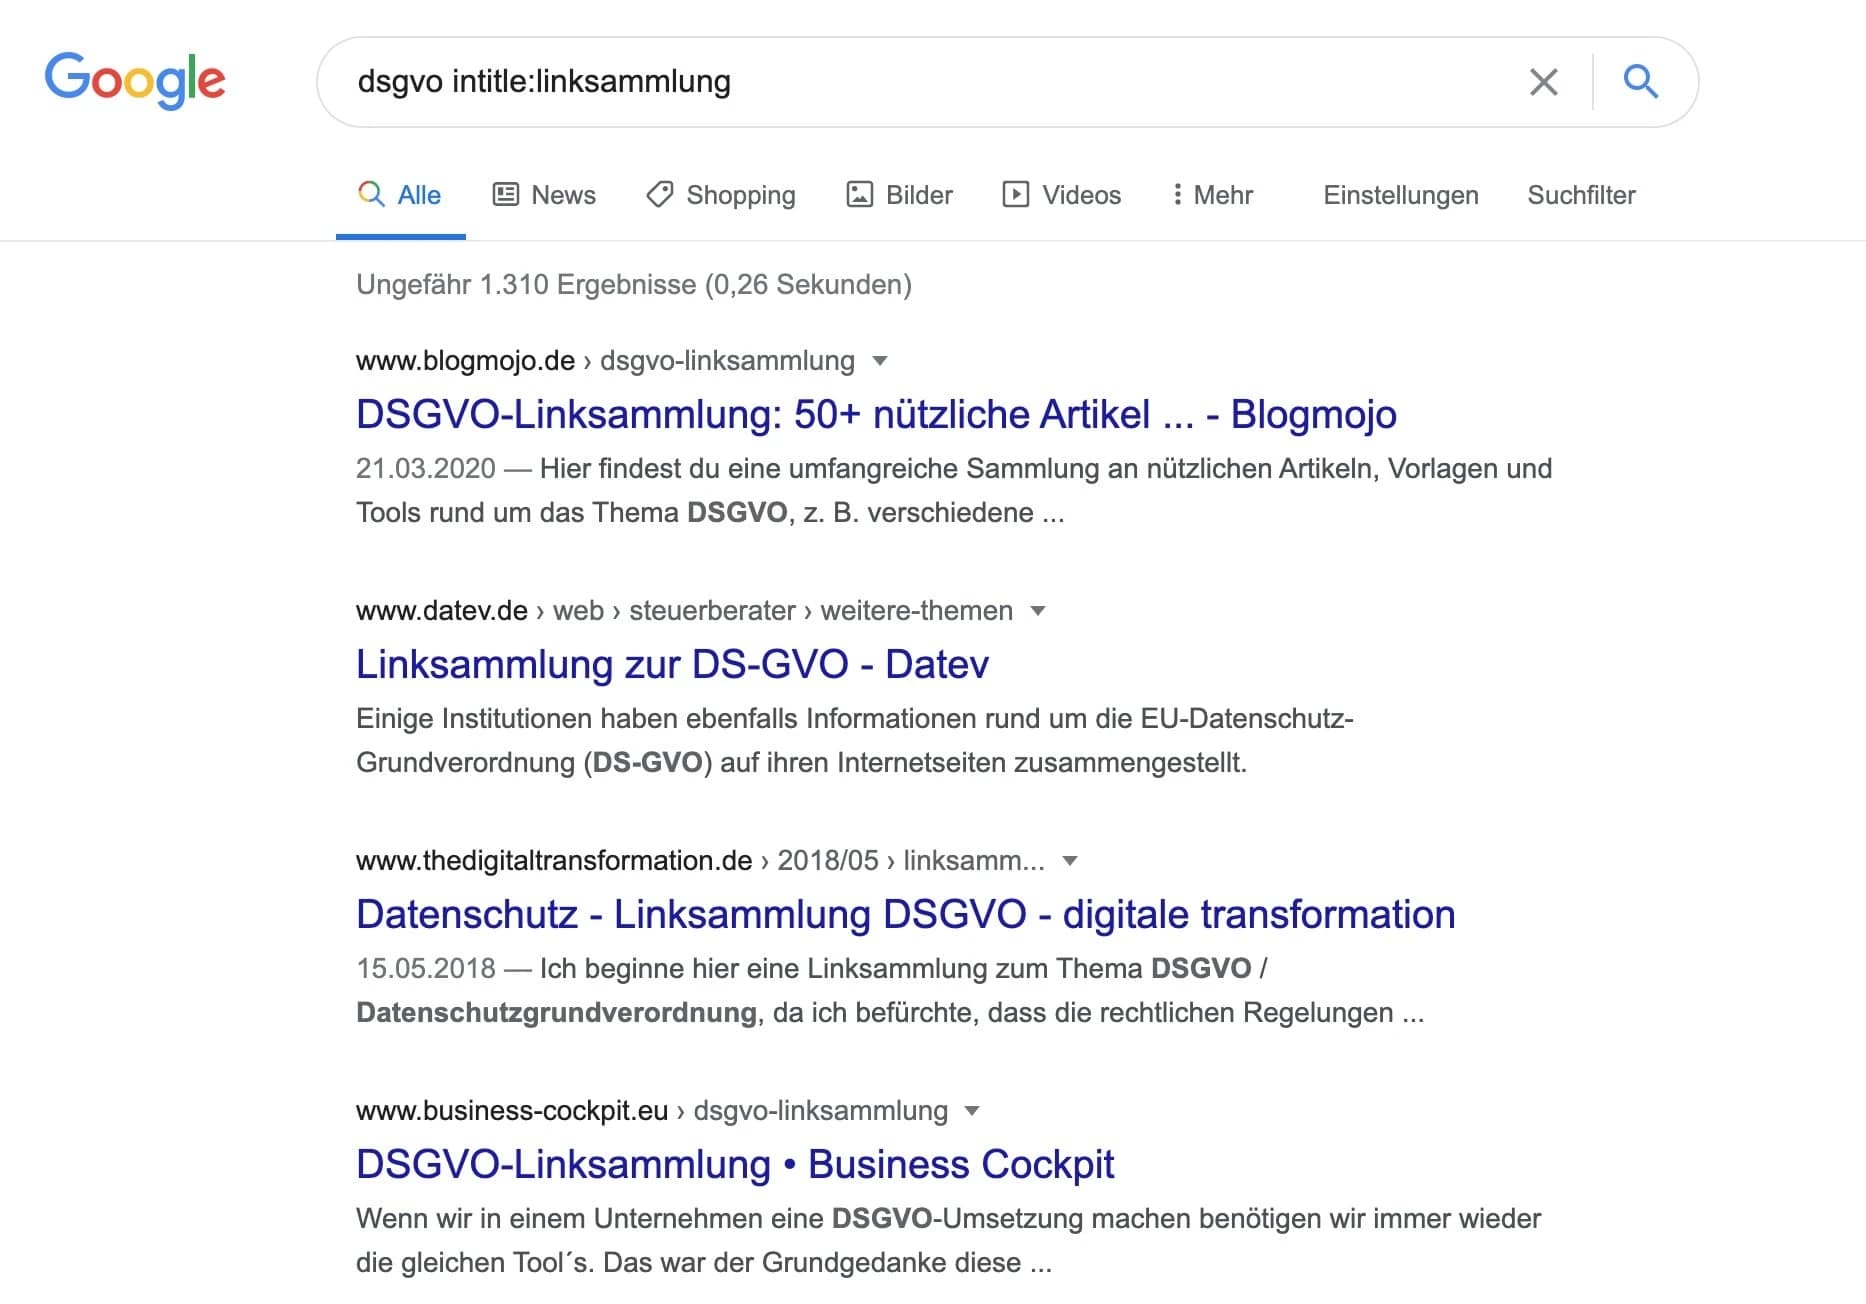1866x1304 pixels.
Task: Open 'DSGVO-Linksammlung • Business Cockpit'
Action: [x=735, y=1163]
